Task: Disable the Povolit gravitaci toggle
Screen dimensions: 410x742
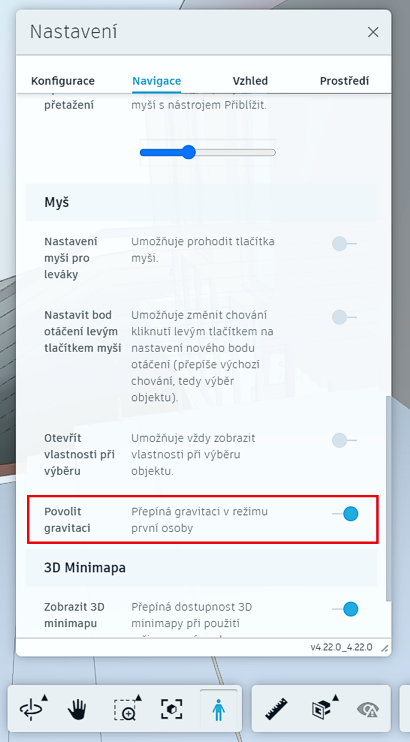Action: tap(345, 513)
